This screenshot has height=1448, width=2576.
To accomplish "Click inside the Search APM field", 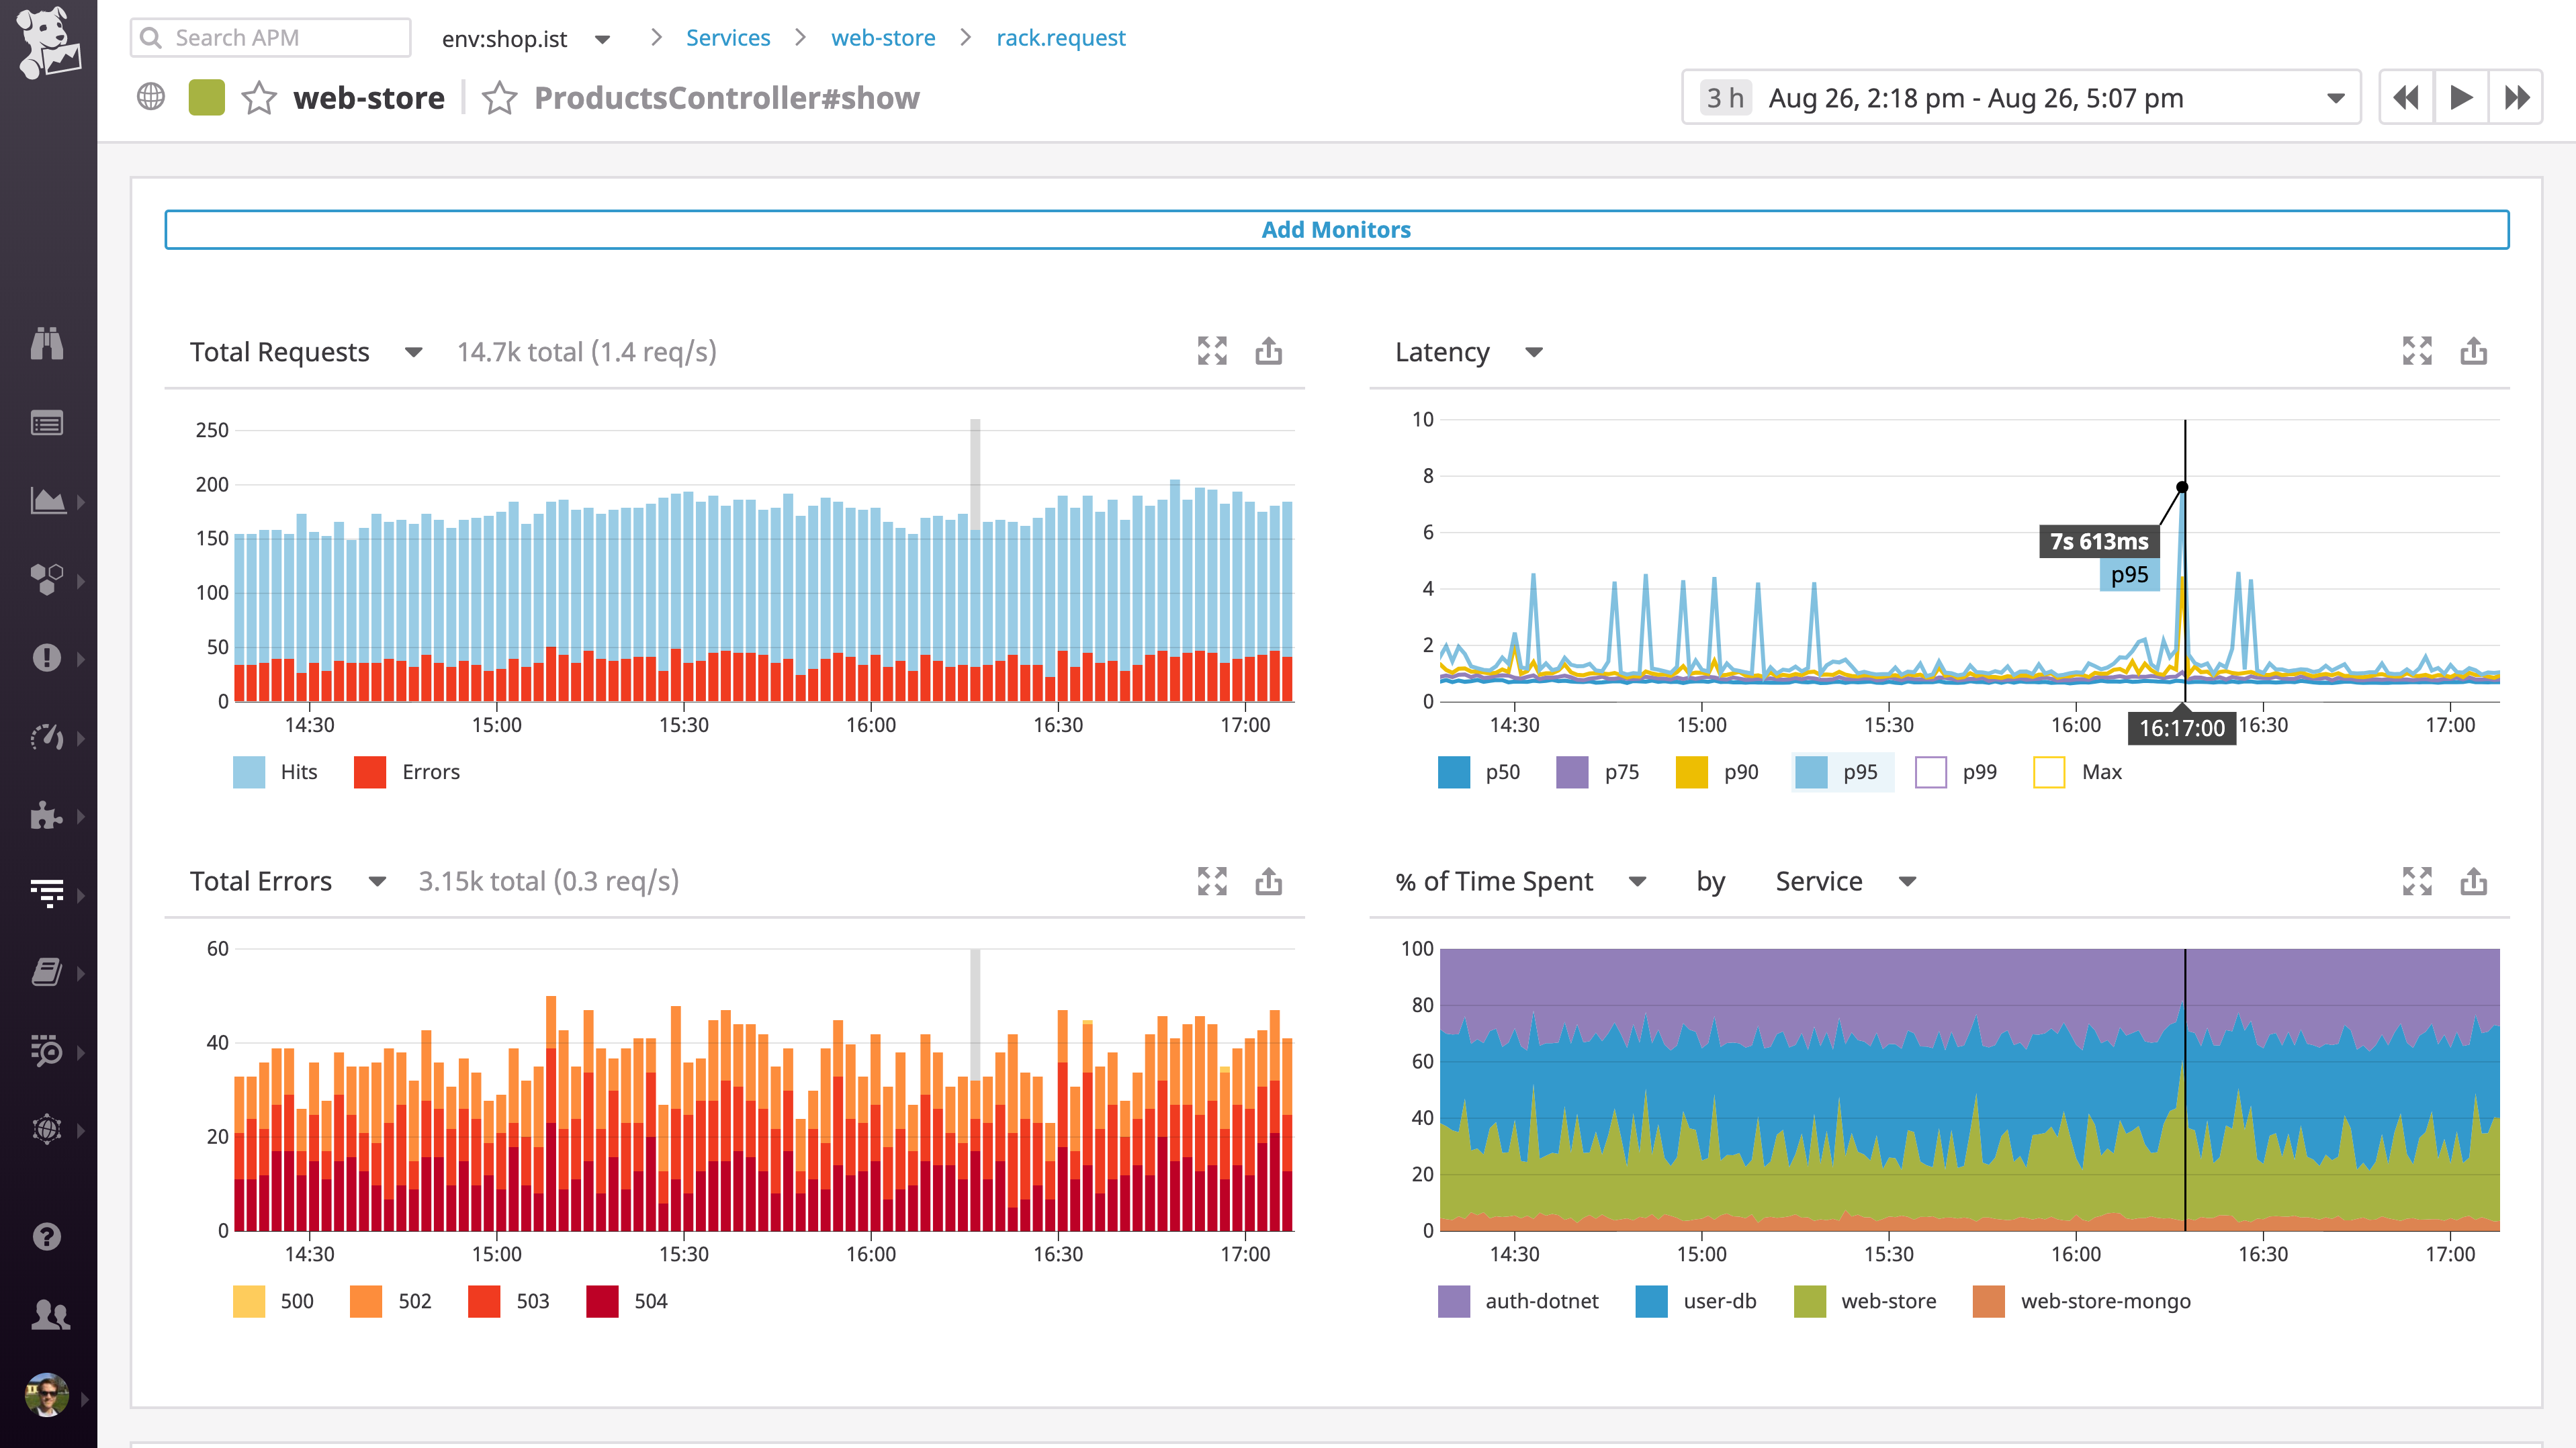I will click(x=270, y=37).
